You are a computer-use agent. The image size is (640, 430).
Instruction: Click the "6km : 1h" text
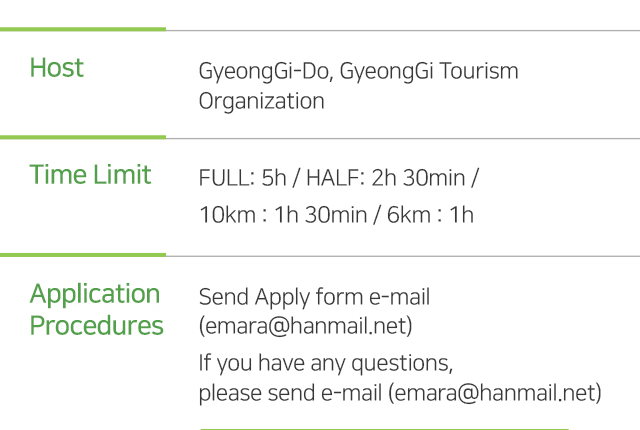coord(430,215)
